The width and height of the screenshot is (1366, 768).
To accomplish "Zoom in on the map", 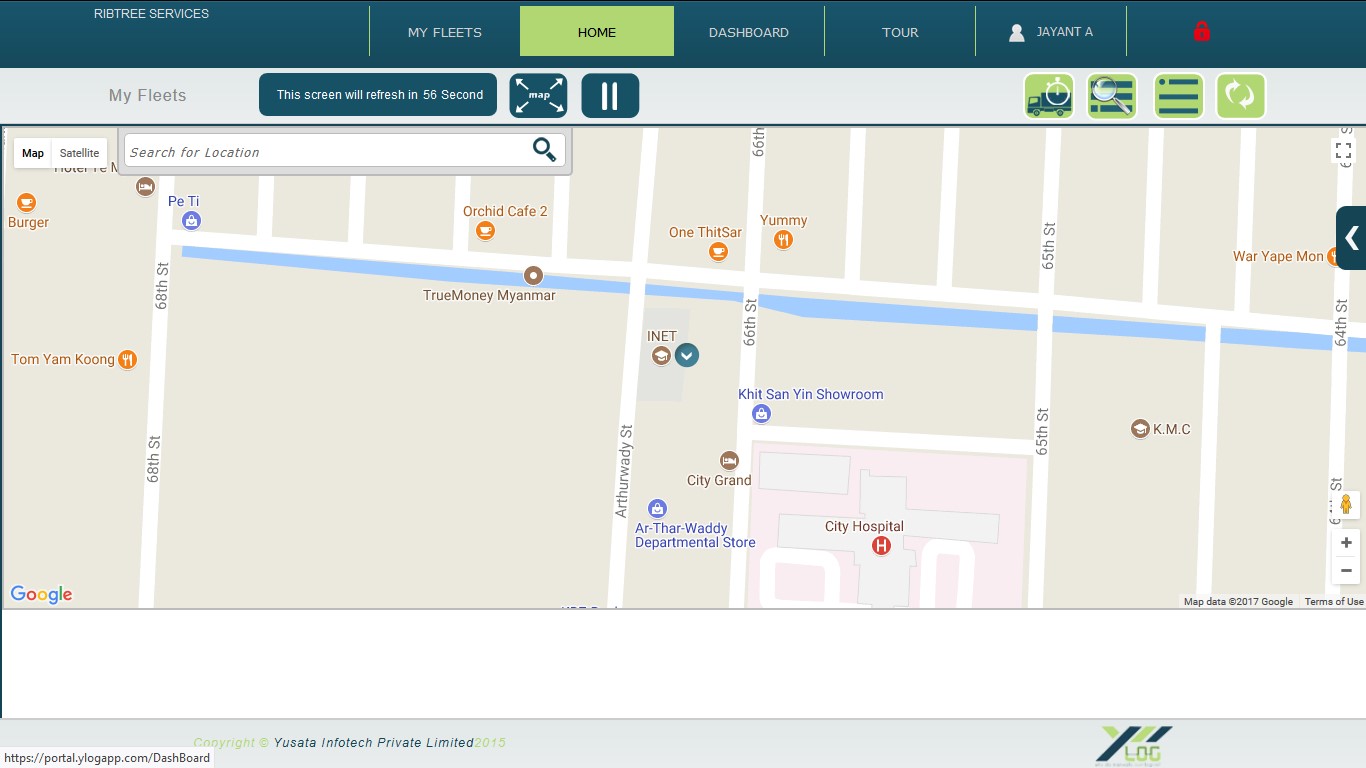I will click(1346, 542).
